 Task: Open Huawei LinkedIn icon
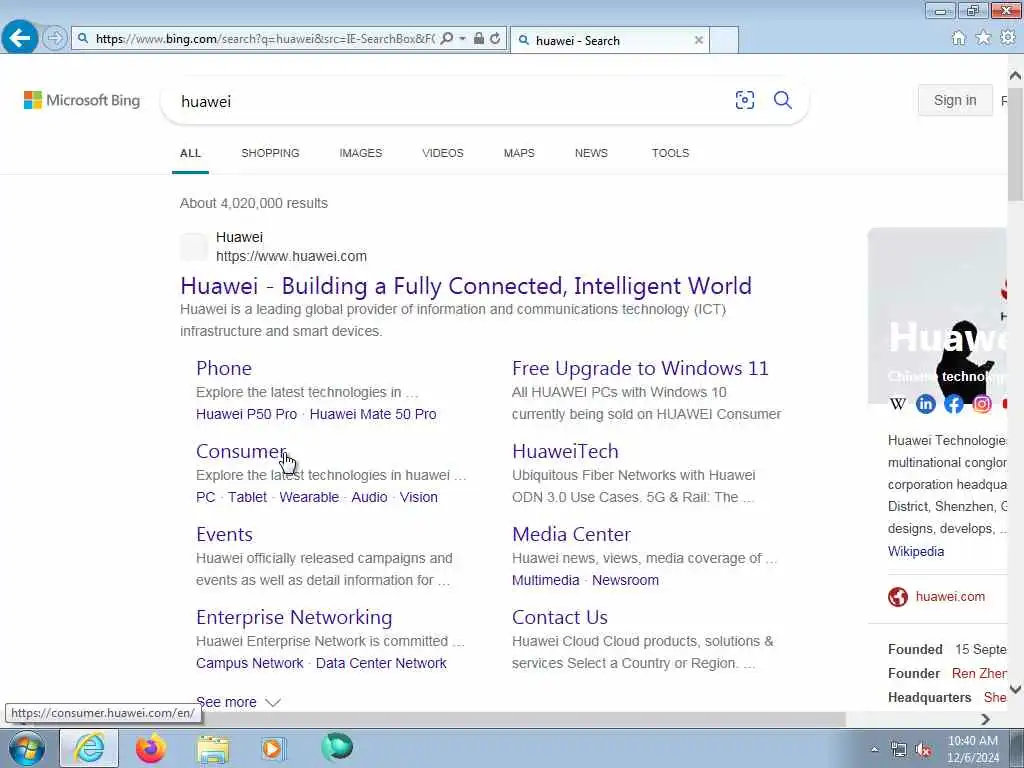point(925,404)
